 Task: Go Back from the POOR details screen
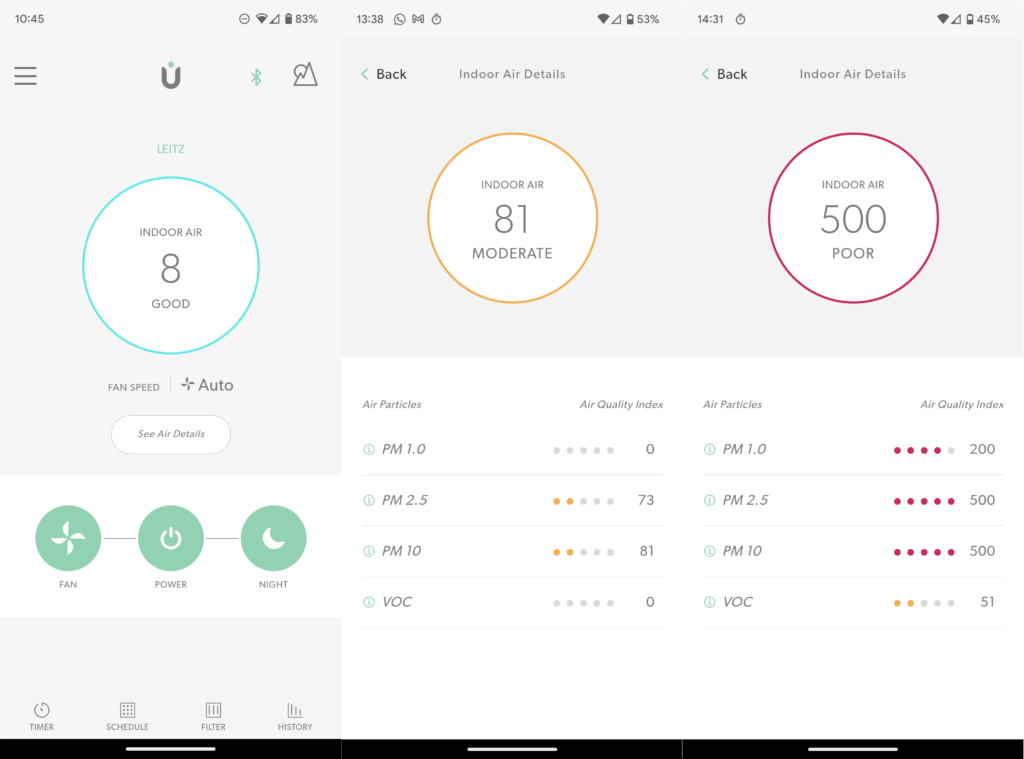click(x=725, y=74)
